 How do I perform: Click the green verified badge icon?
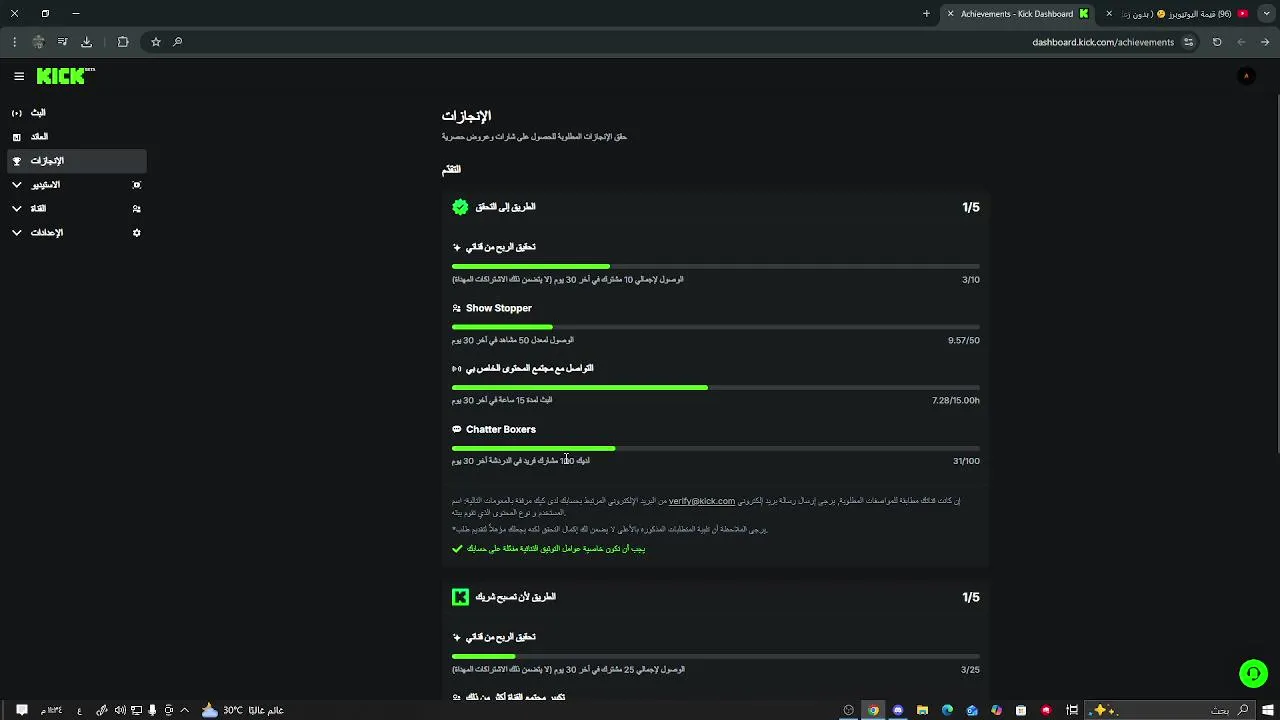point(460,207)
